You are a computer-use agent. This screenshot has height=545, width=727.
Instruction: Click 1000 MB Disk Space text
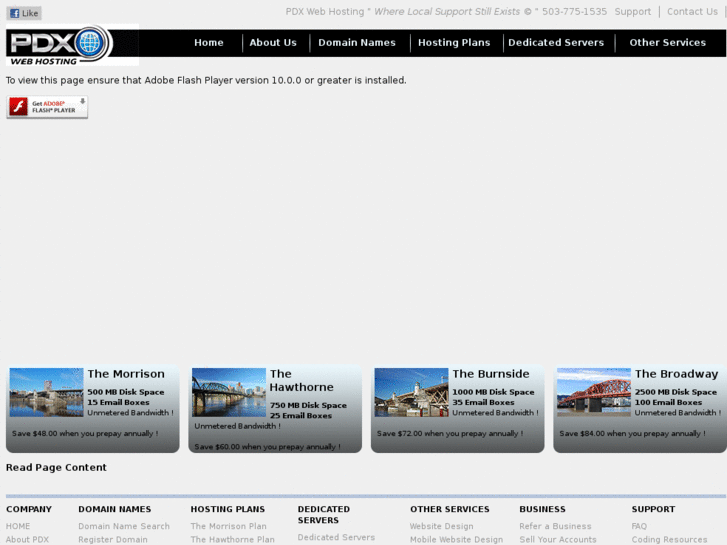pos(493,392)
